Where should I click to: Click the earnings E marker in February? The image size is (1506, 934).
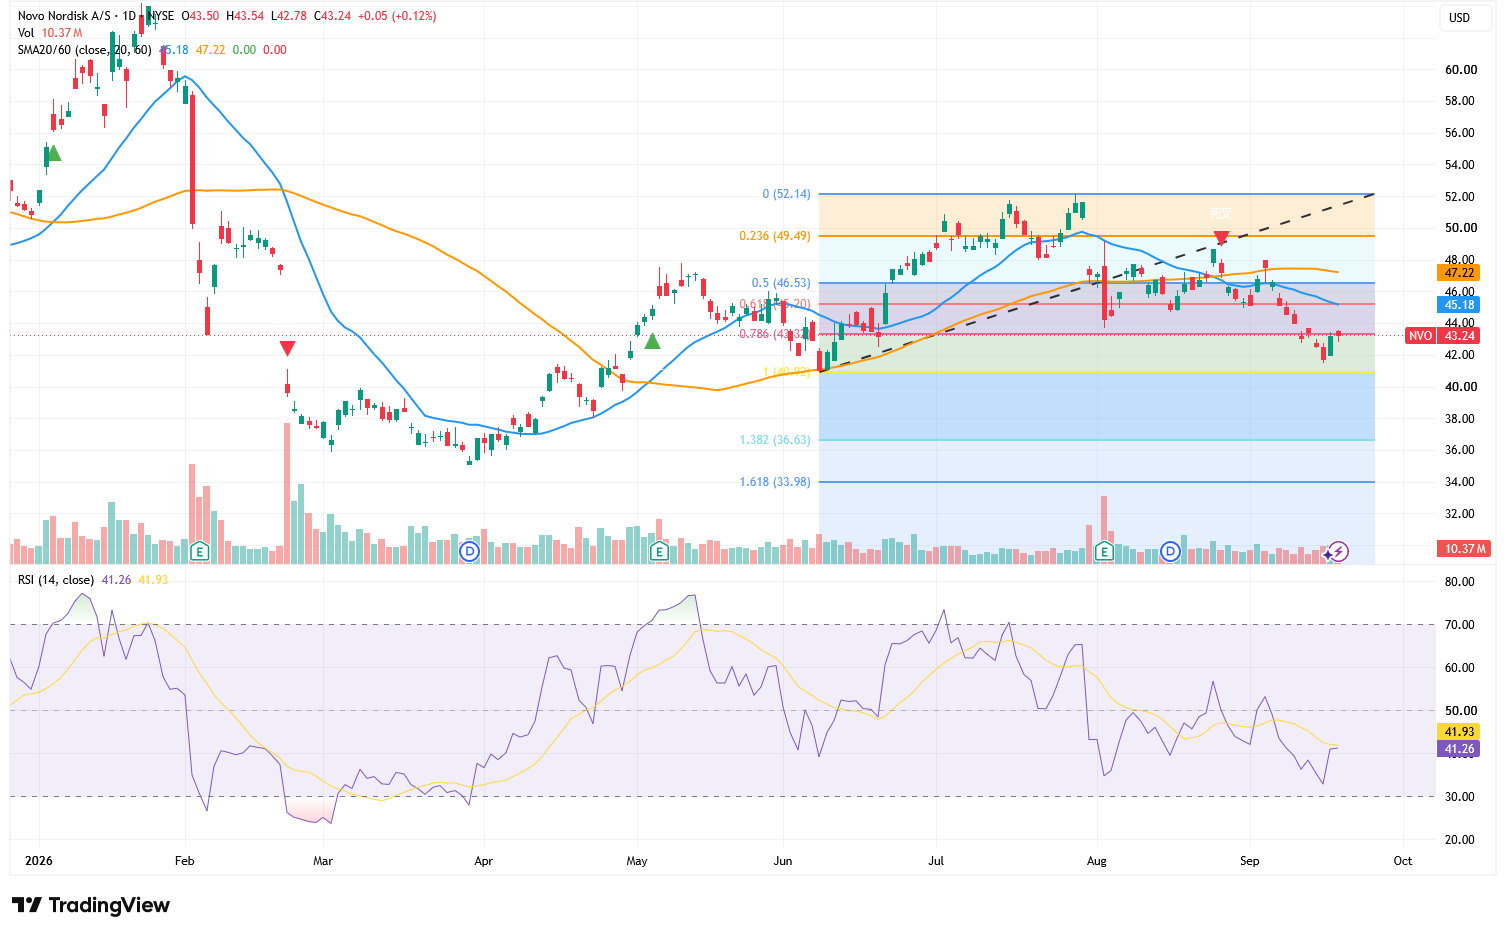[199, 551]
